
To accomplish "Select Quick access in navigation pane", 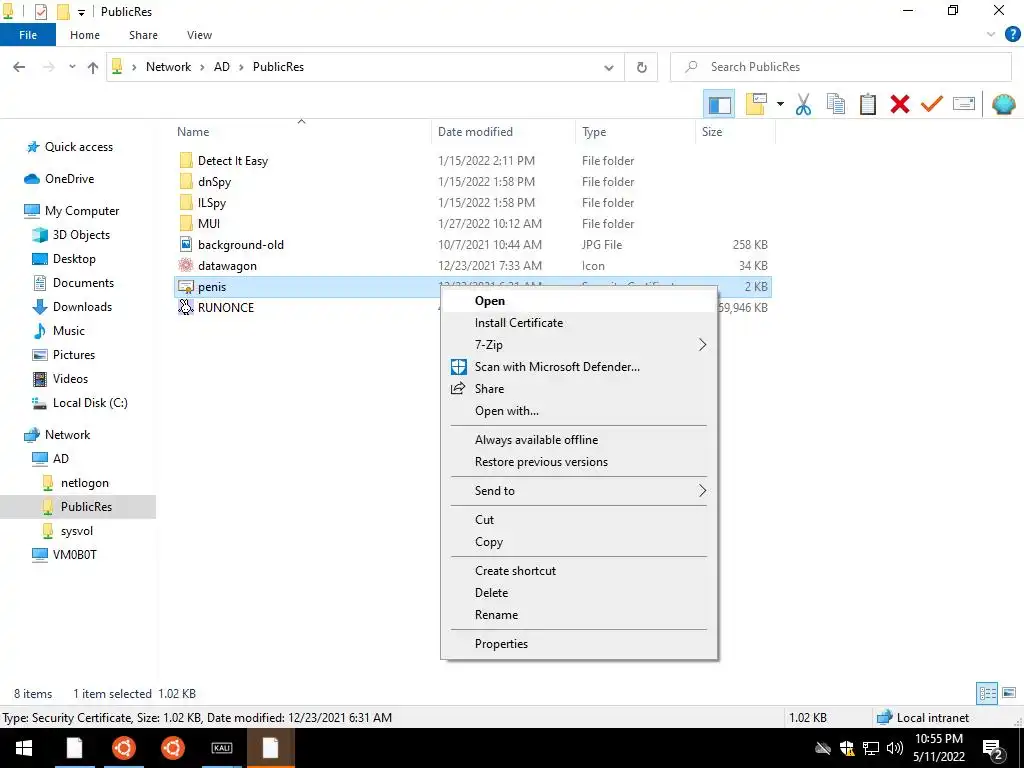I will (x=78, y=147).
